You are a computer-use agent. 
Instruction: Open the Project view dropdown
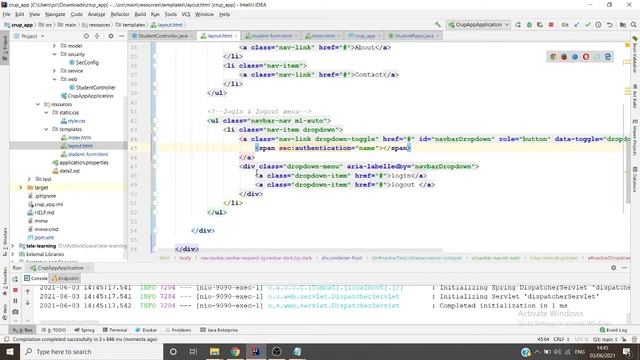(x=29, y=36)
